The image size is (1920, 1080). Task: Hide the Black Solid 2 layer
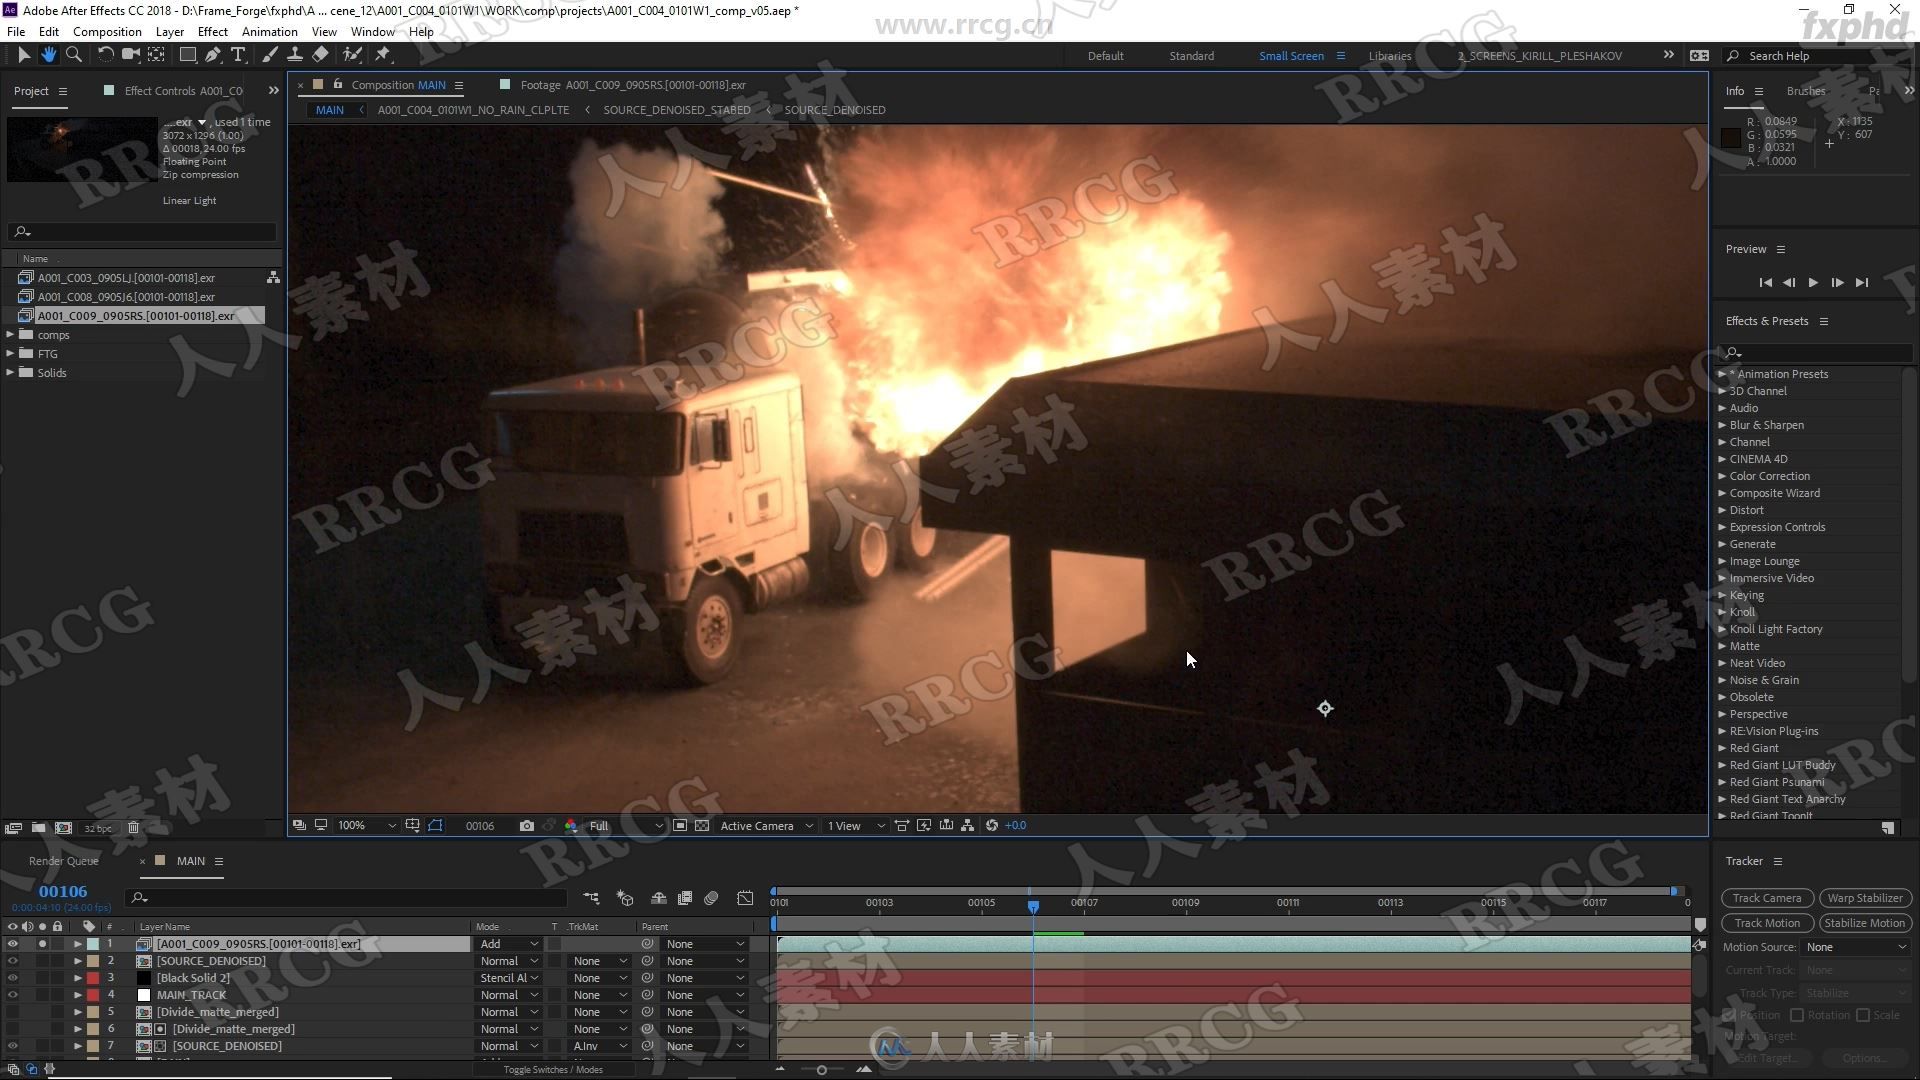(12, 978)
